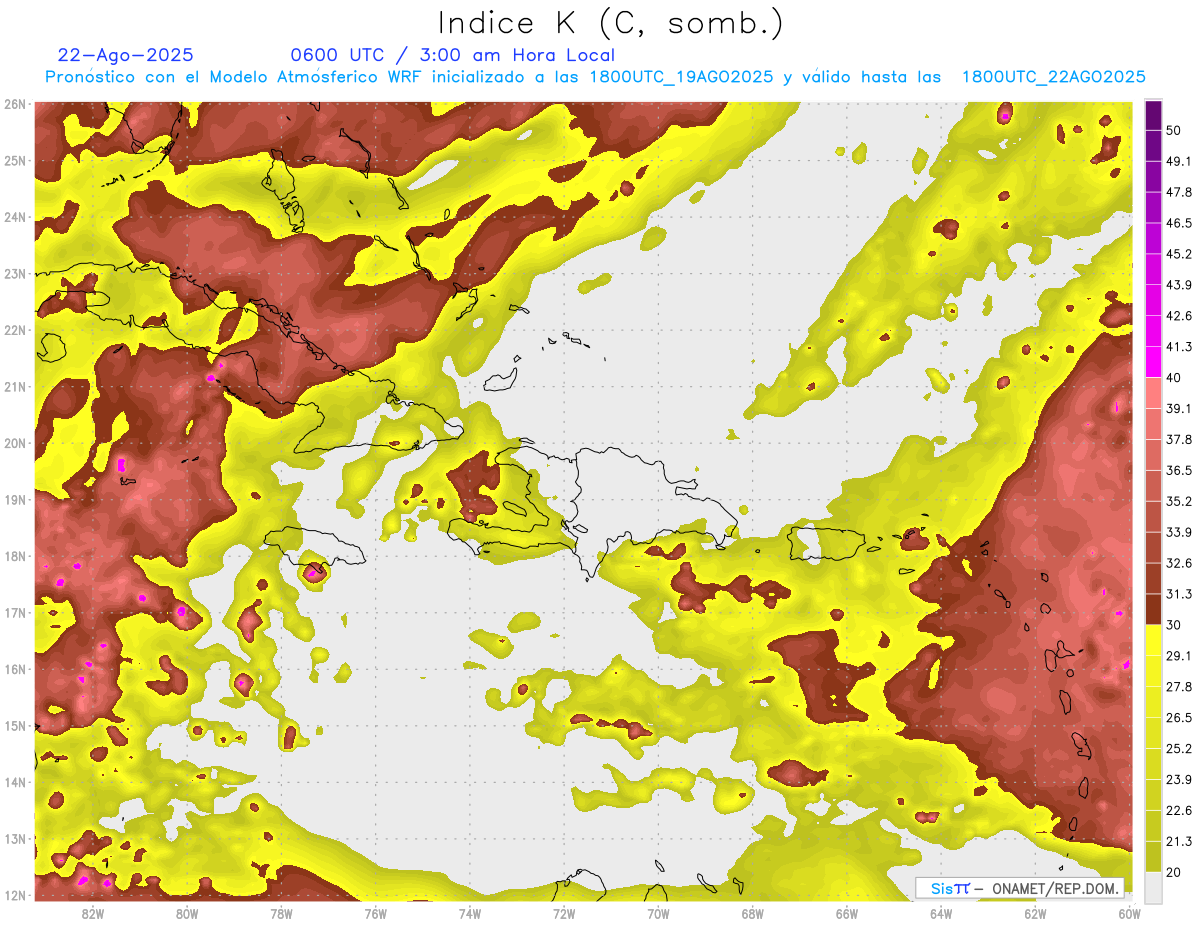This screenshot has width=1200, height=927.
Task: Click the "24N" latitude axis label
Action: tap(14, 217)
